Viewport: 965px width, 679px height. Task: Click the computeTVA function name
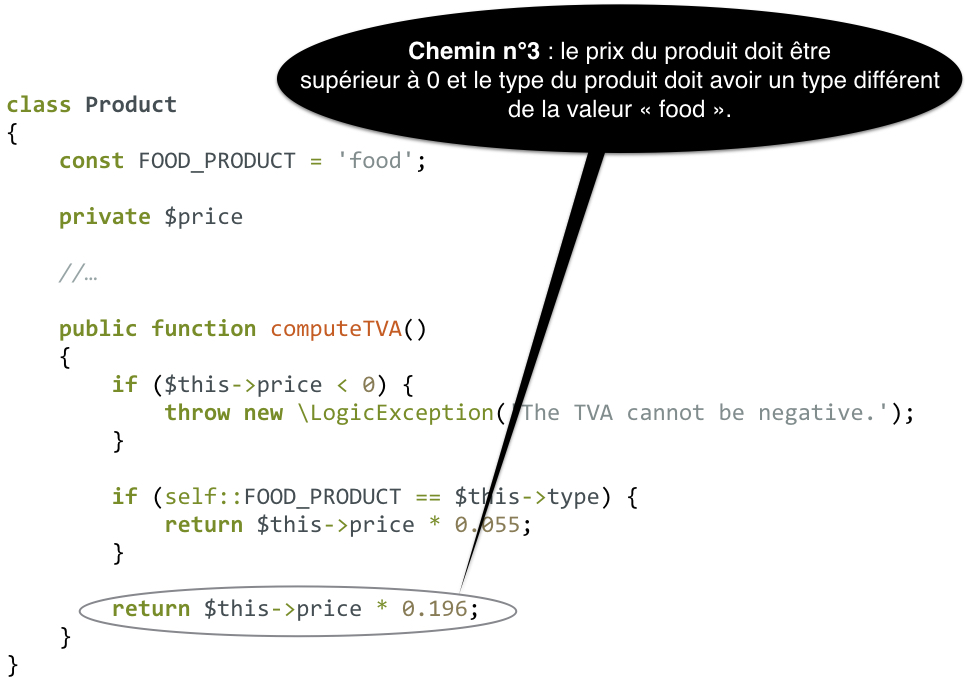click(x=336, y=329)
